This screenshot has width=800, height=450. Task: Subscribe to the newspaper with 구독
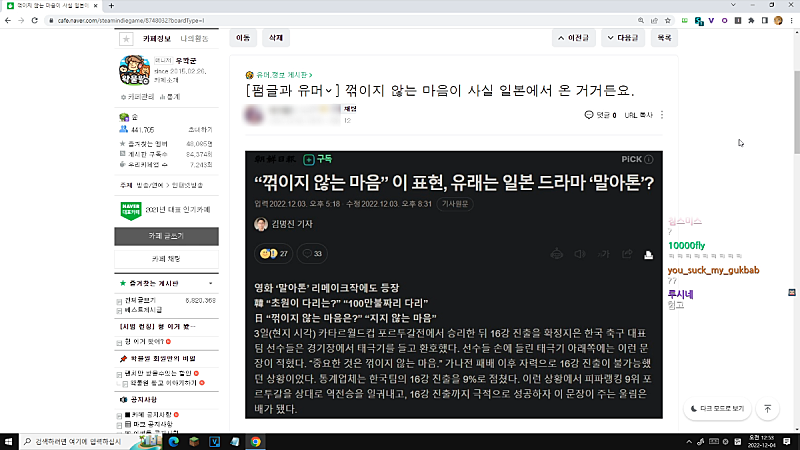pos(317,159)
